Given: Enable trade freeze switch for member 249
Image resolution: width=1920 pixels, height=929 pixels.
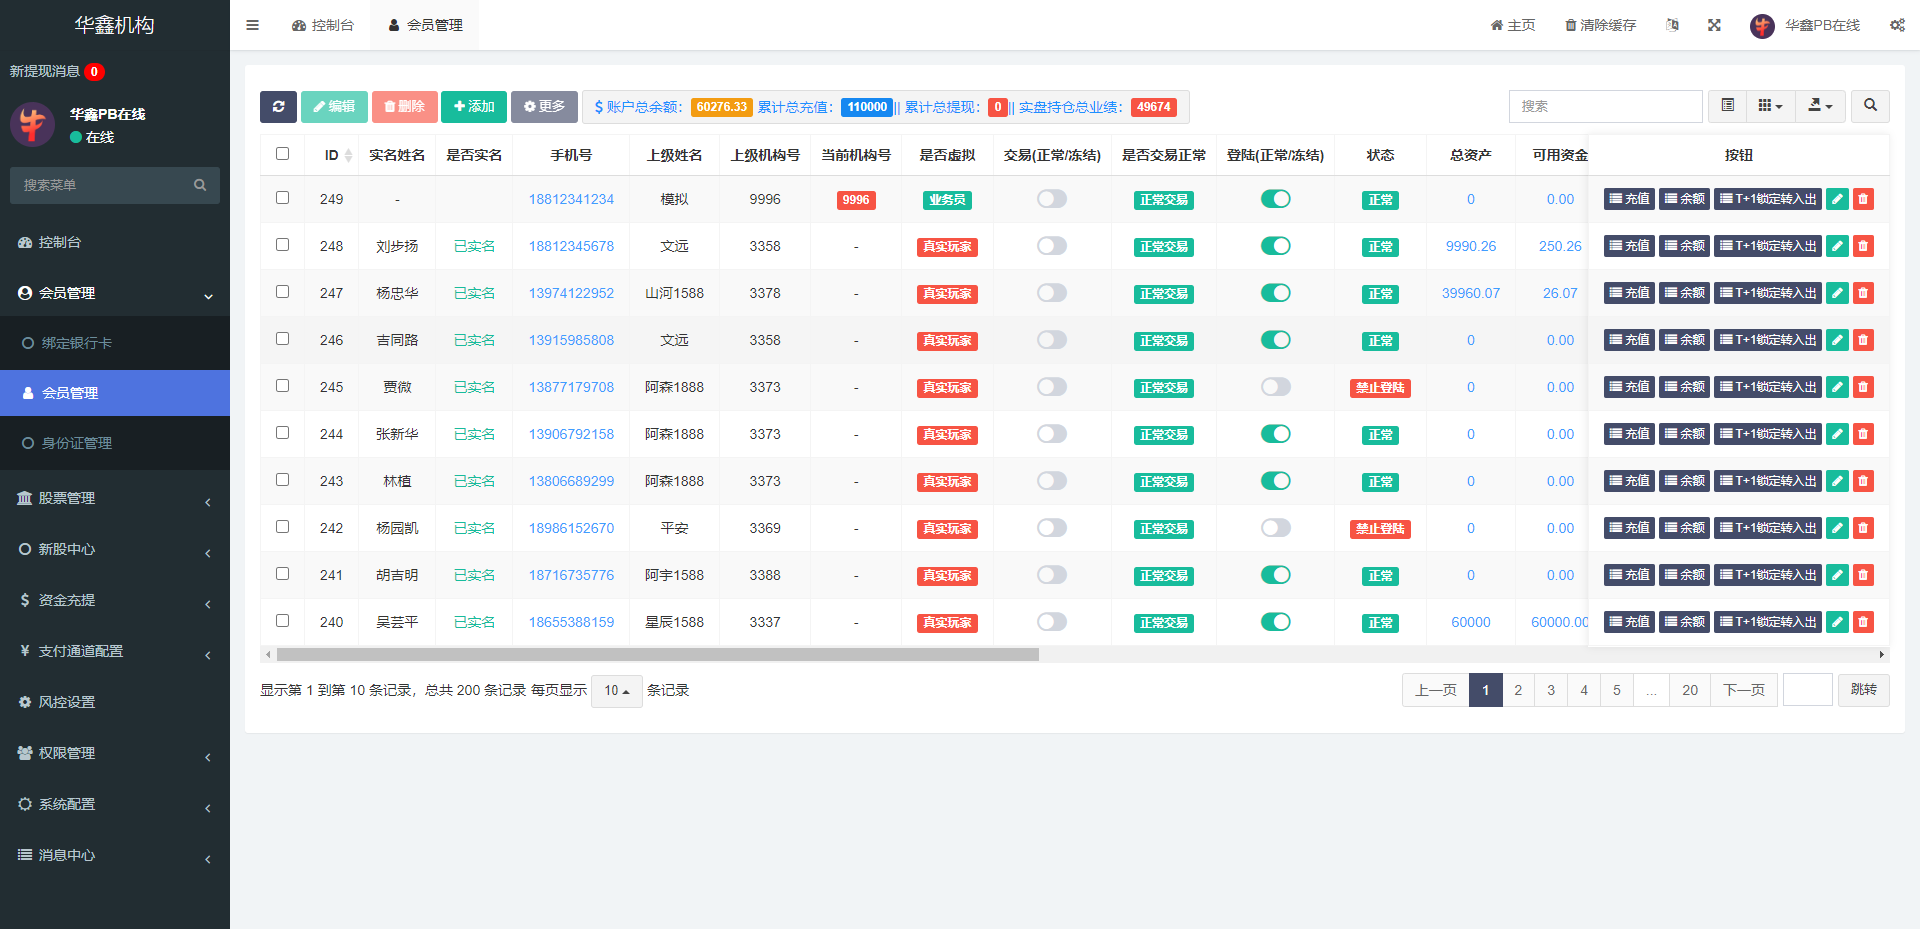Looking at the screenshot, I should tap(1052, 199).
